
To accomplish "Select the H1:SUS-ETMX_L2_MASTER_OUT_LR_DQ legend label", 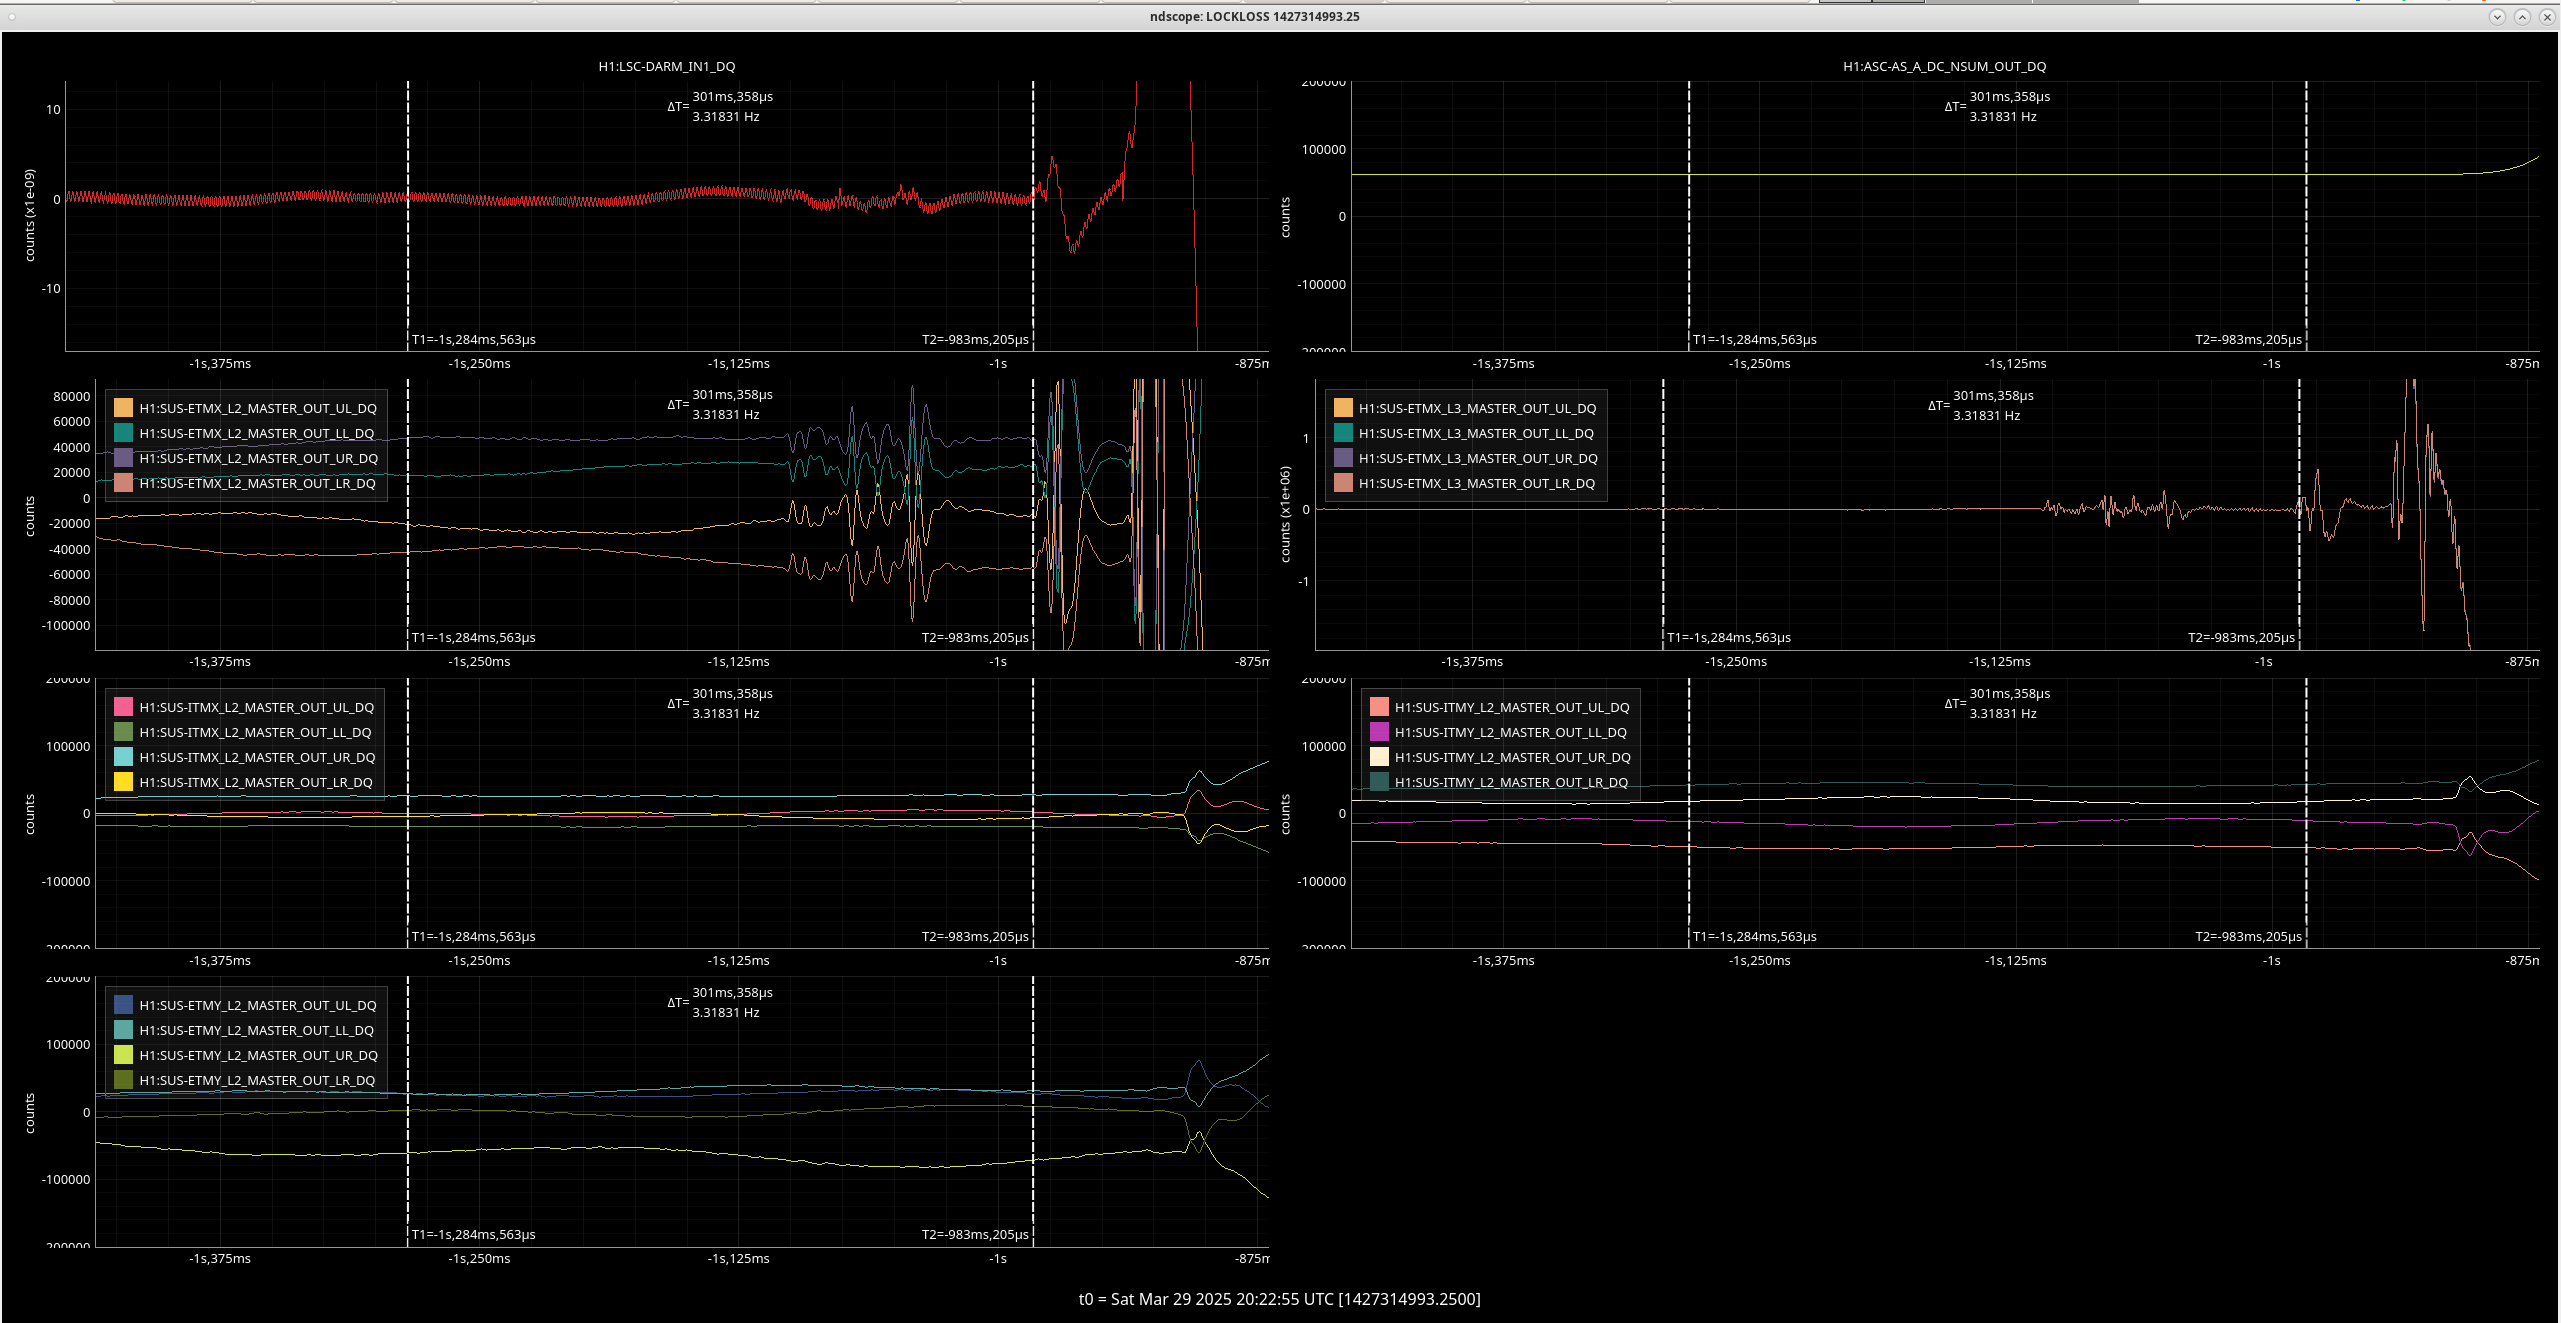I will coord(258,483).
